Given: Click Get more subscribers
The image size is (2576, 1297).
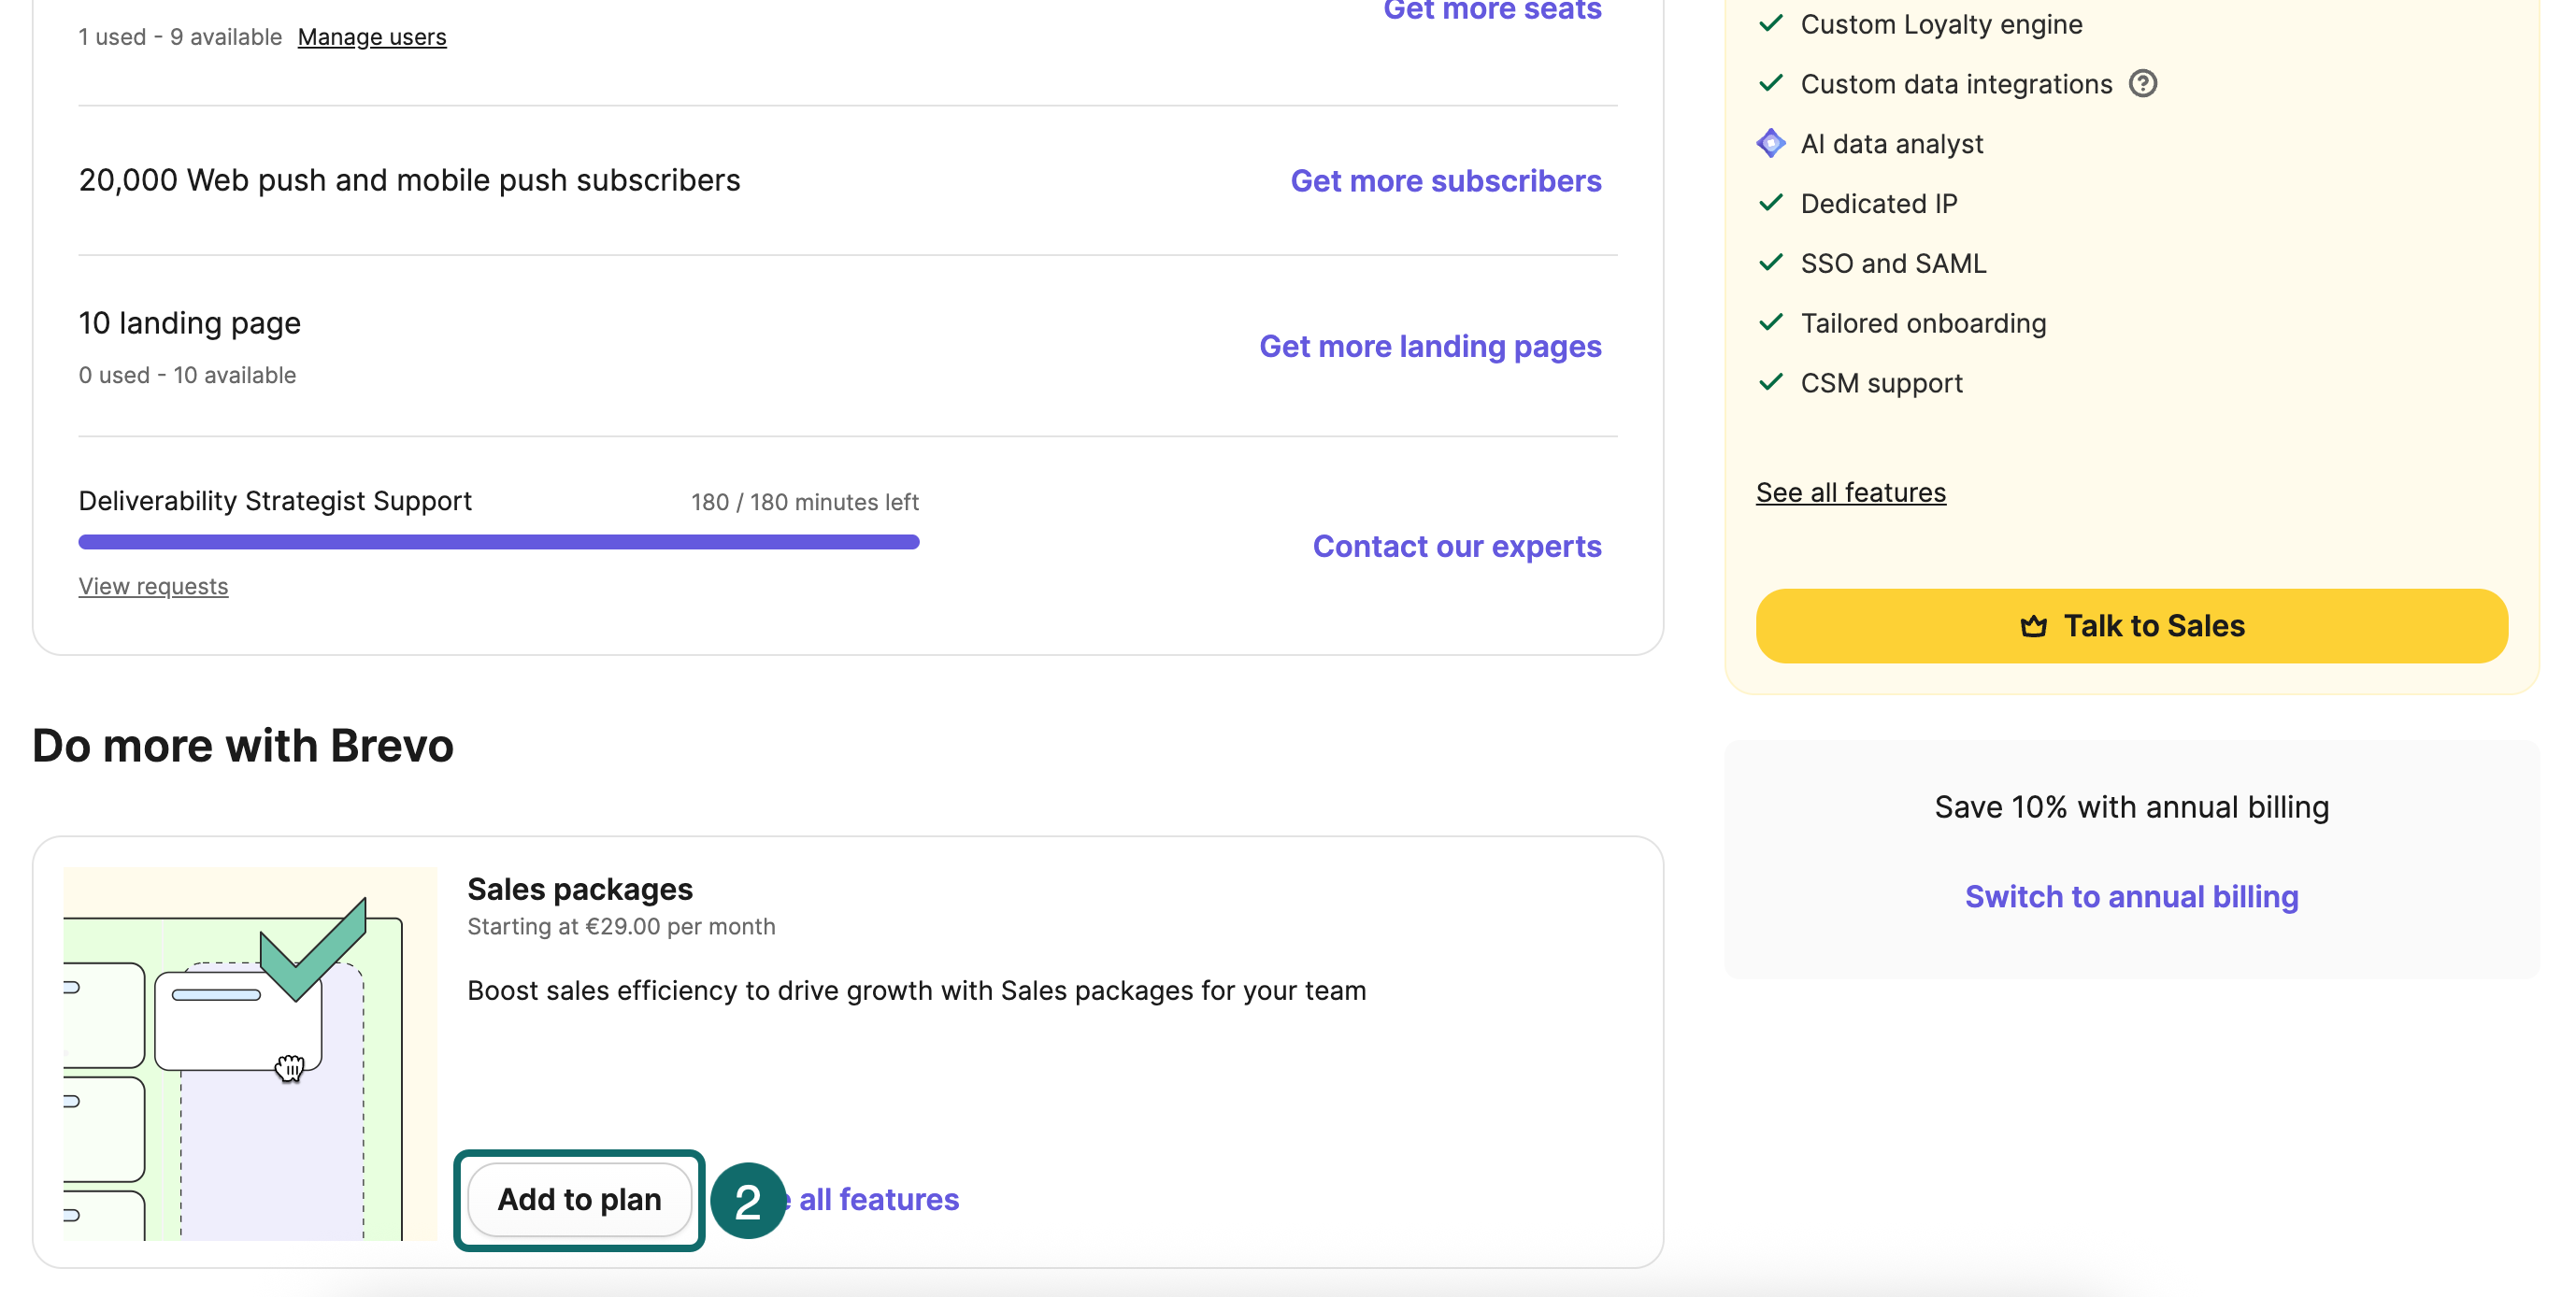Looking at the screenshot, I should (1447, 181).
